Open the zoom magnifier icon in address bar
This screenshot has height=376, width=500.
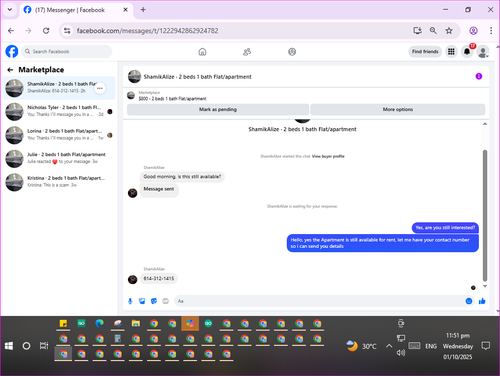[x=433, y=31]
